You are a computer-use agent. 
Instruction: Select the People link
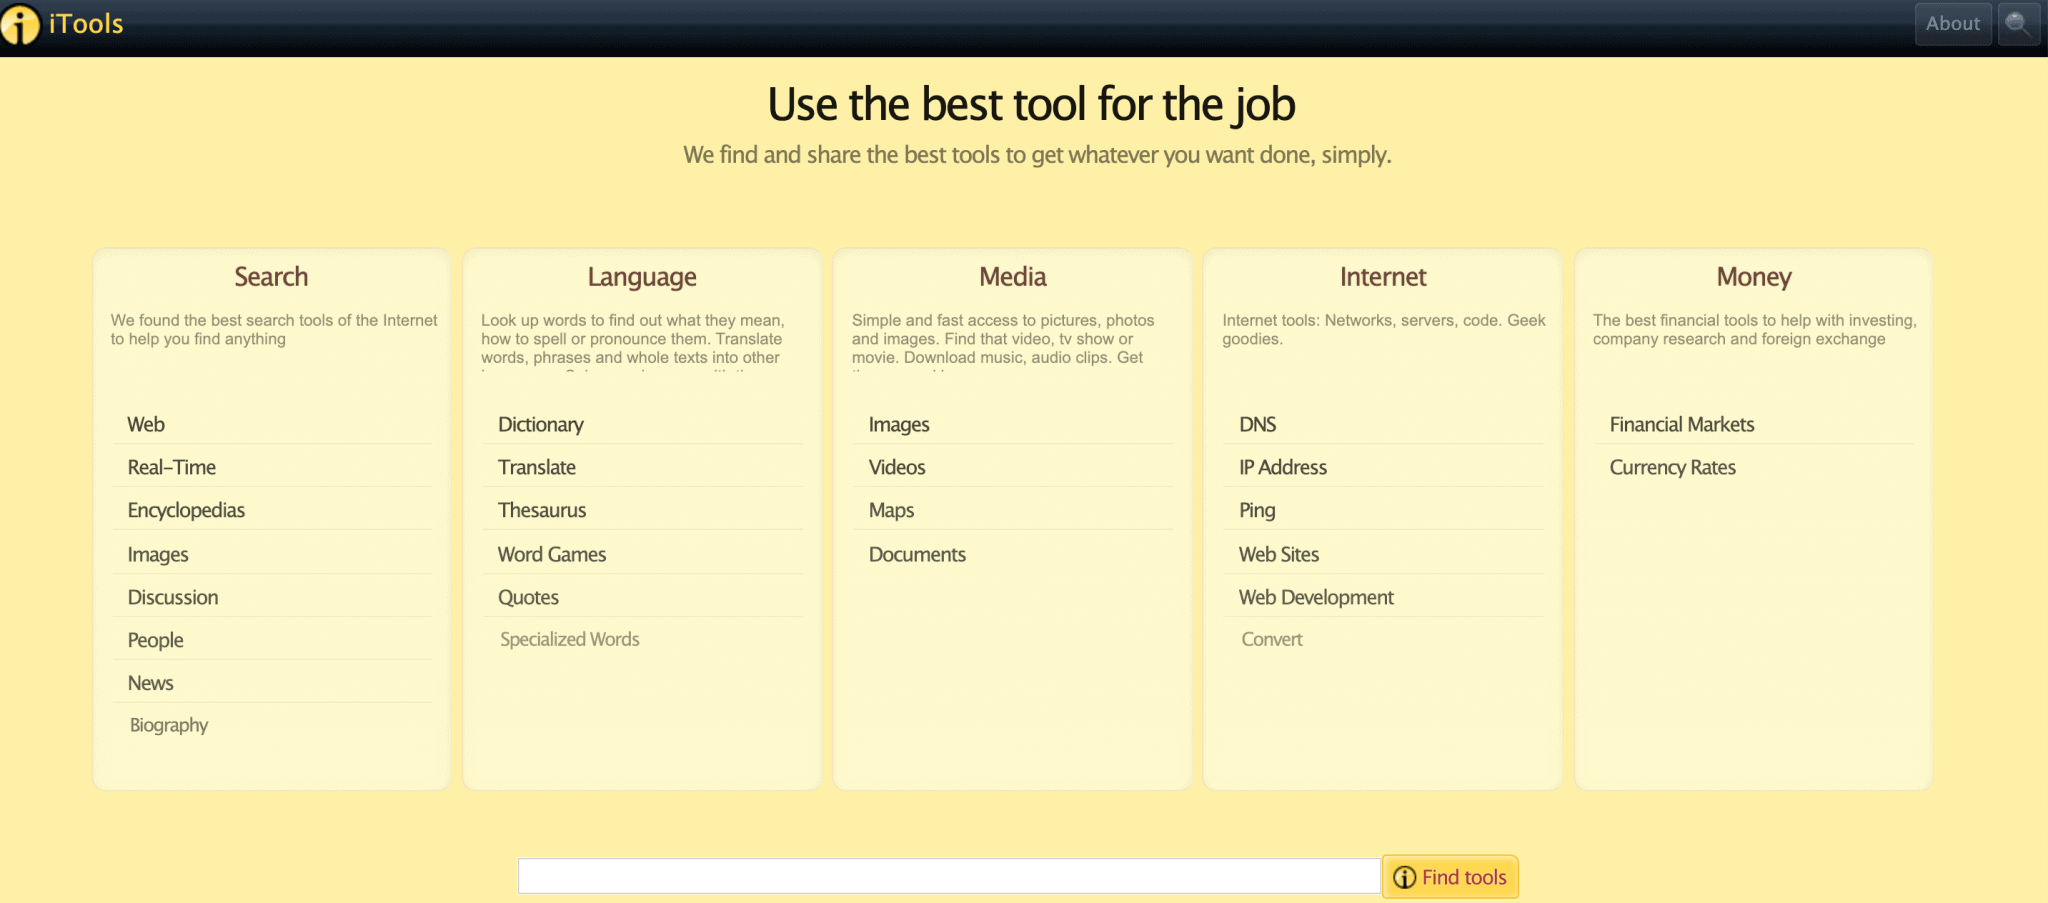click(156, 640)
